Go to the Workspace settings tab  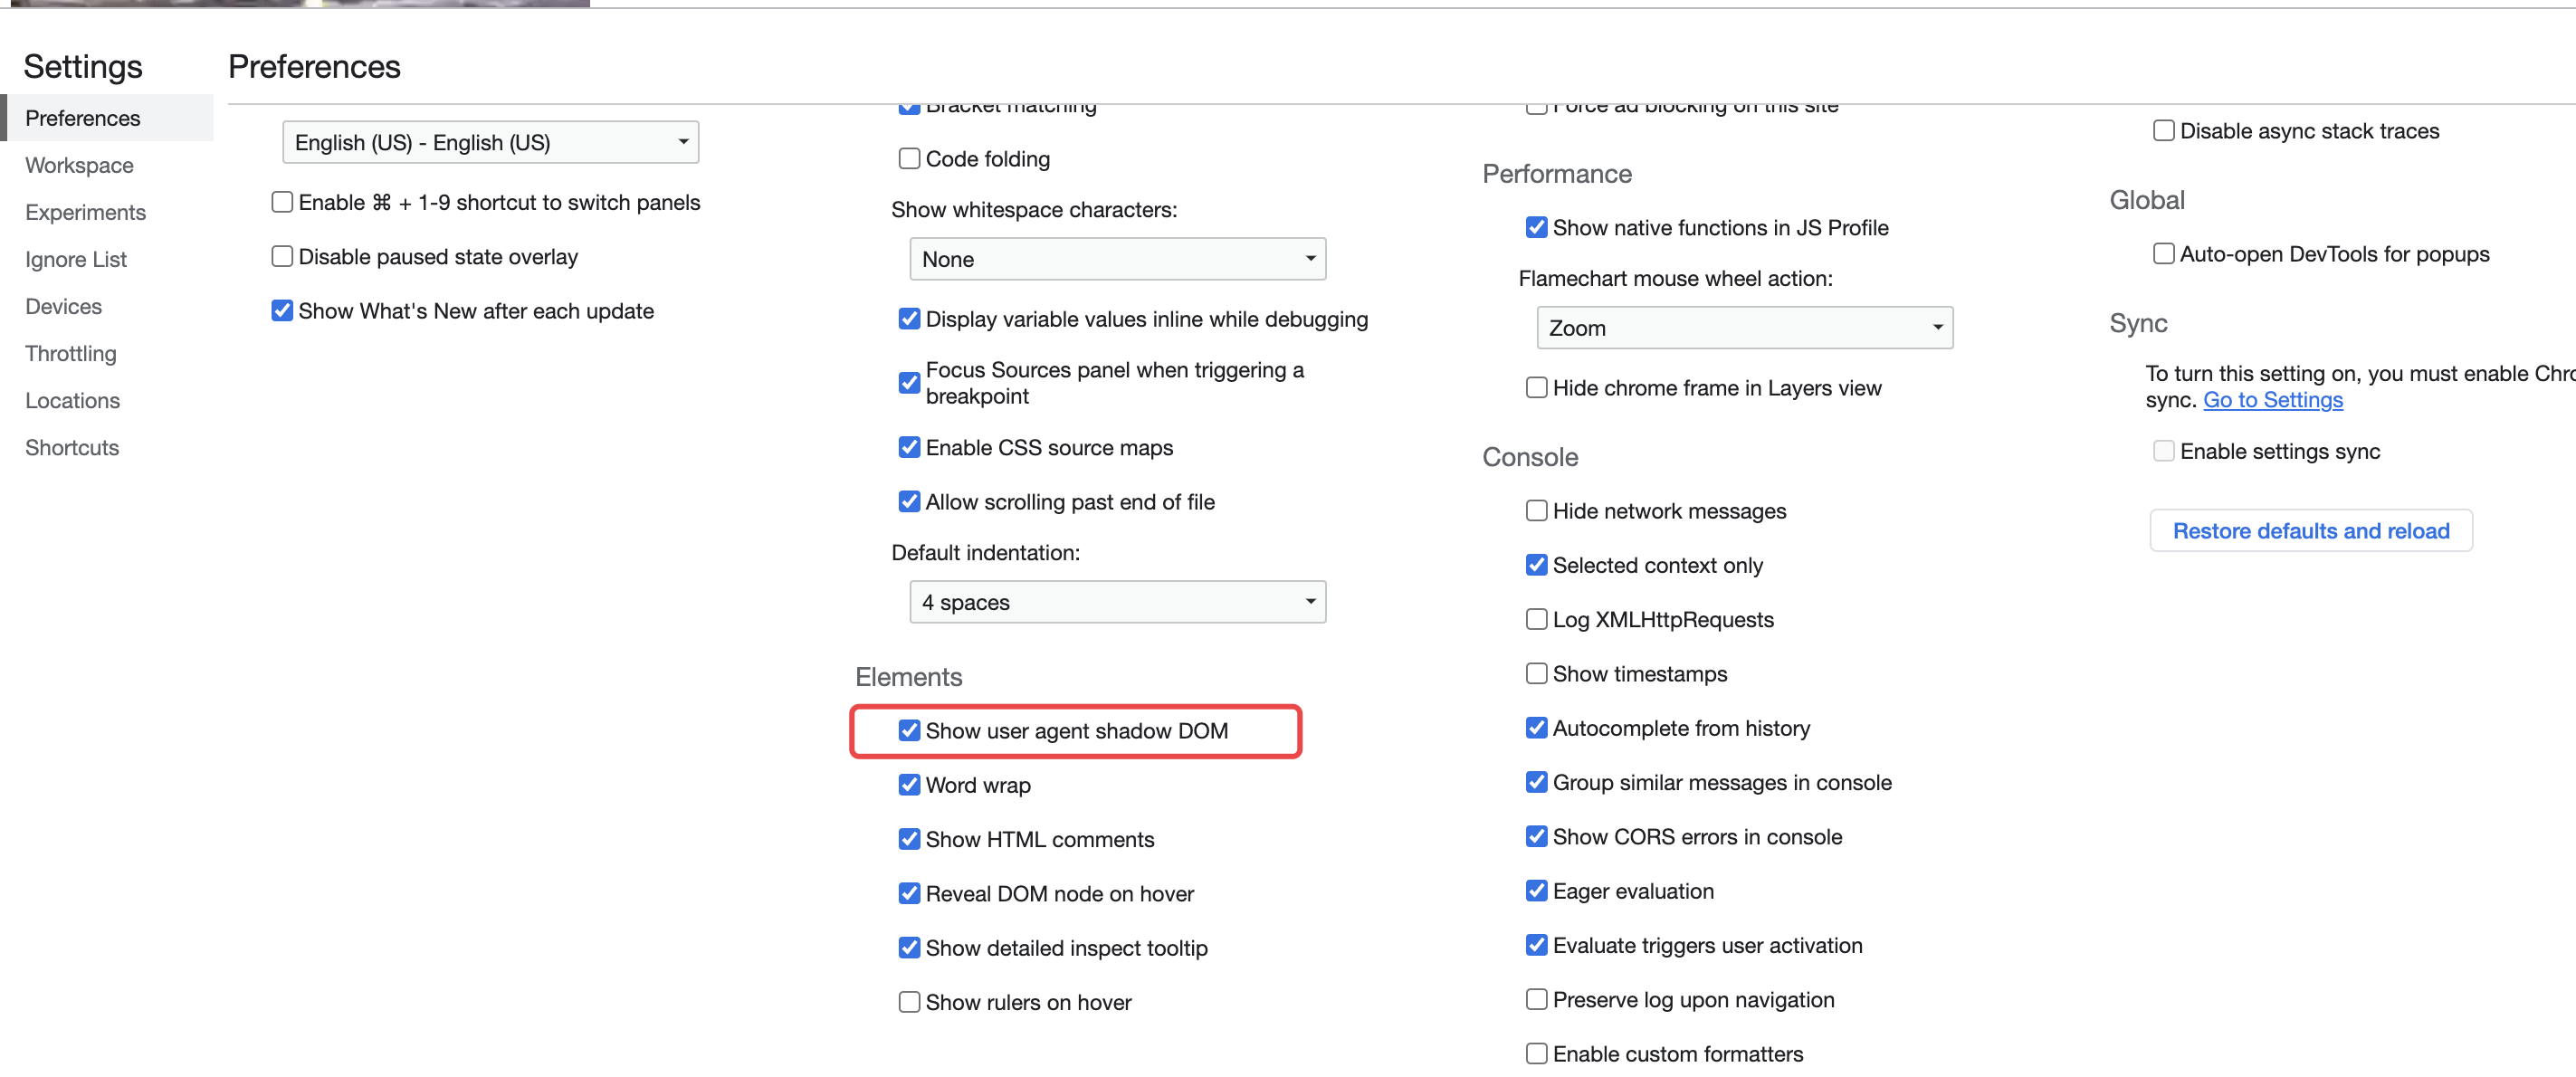pos(79,165)
